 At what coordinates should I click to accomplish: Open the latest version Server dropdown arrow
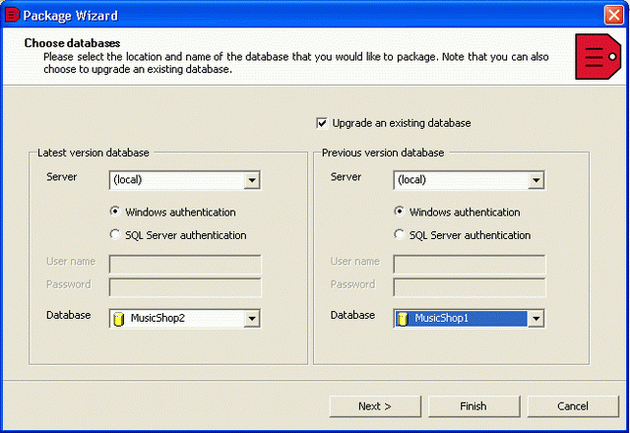pos(252,180)
